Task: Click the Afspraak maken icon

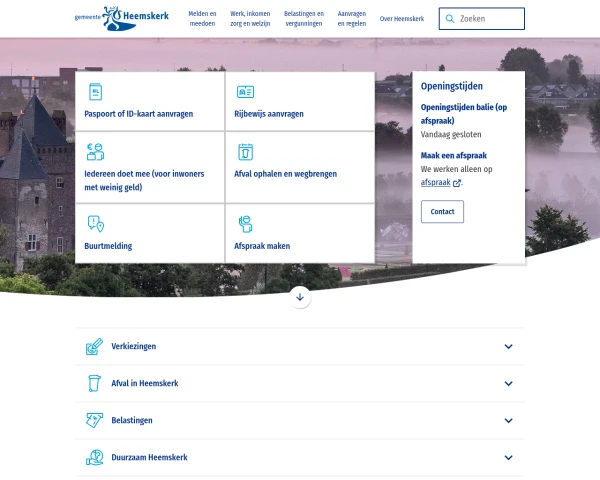Action: [245, 223]
